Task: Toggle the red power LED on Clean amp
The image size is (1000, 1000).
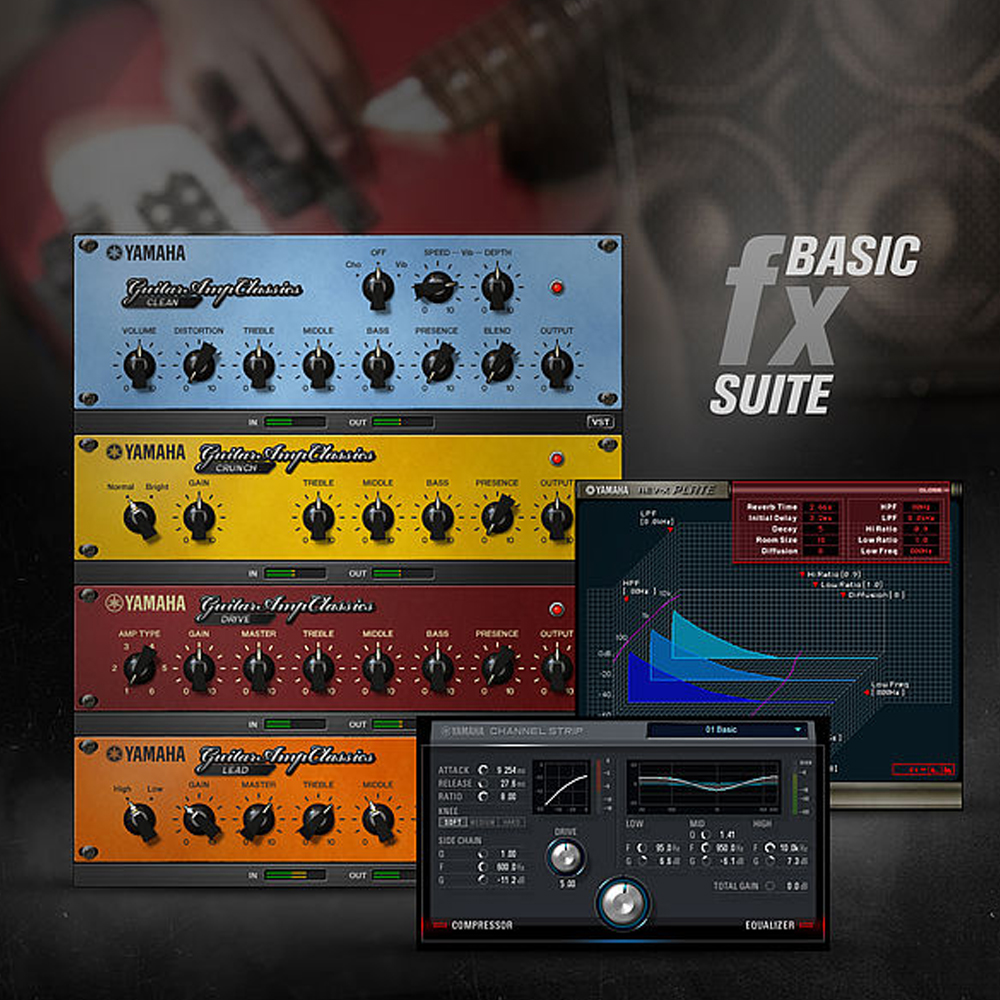Action: coord(557,288)
